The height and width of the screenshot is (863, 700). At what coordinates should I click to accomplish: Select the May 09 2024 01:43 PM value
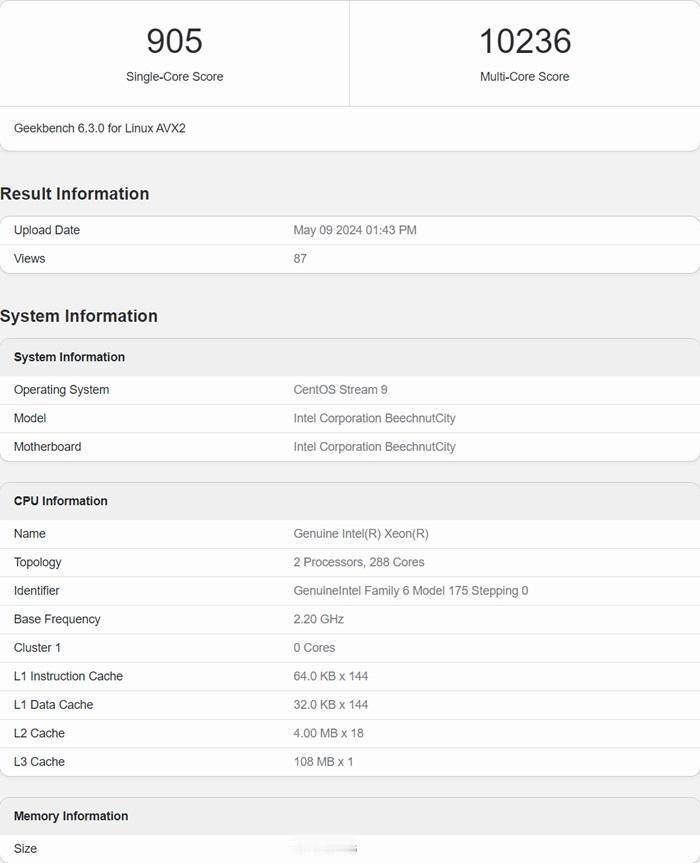click(x=355, y=230)
